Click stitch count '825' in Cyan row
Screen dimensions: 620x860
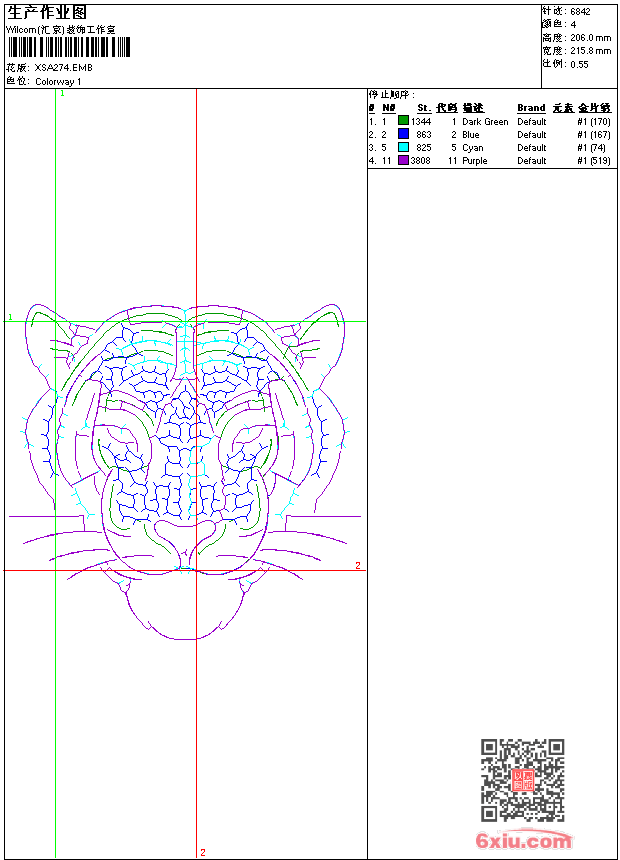click(424, 148)
